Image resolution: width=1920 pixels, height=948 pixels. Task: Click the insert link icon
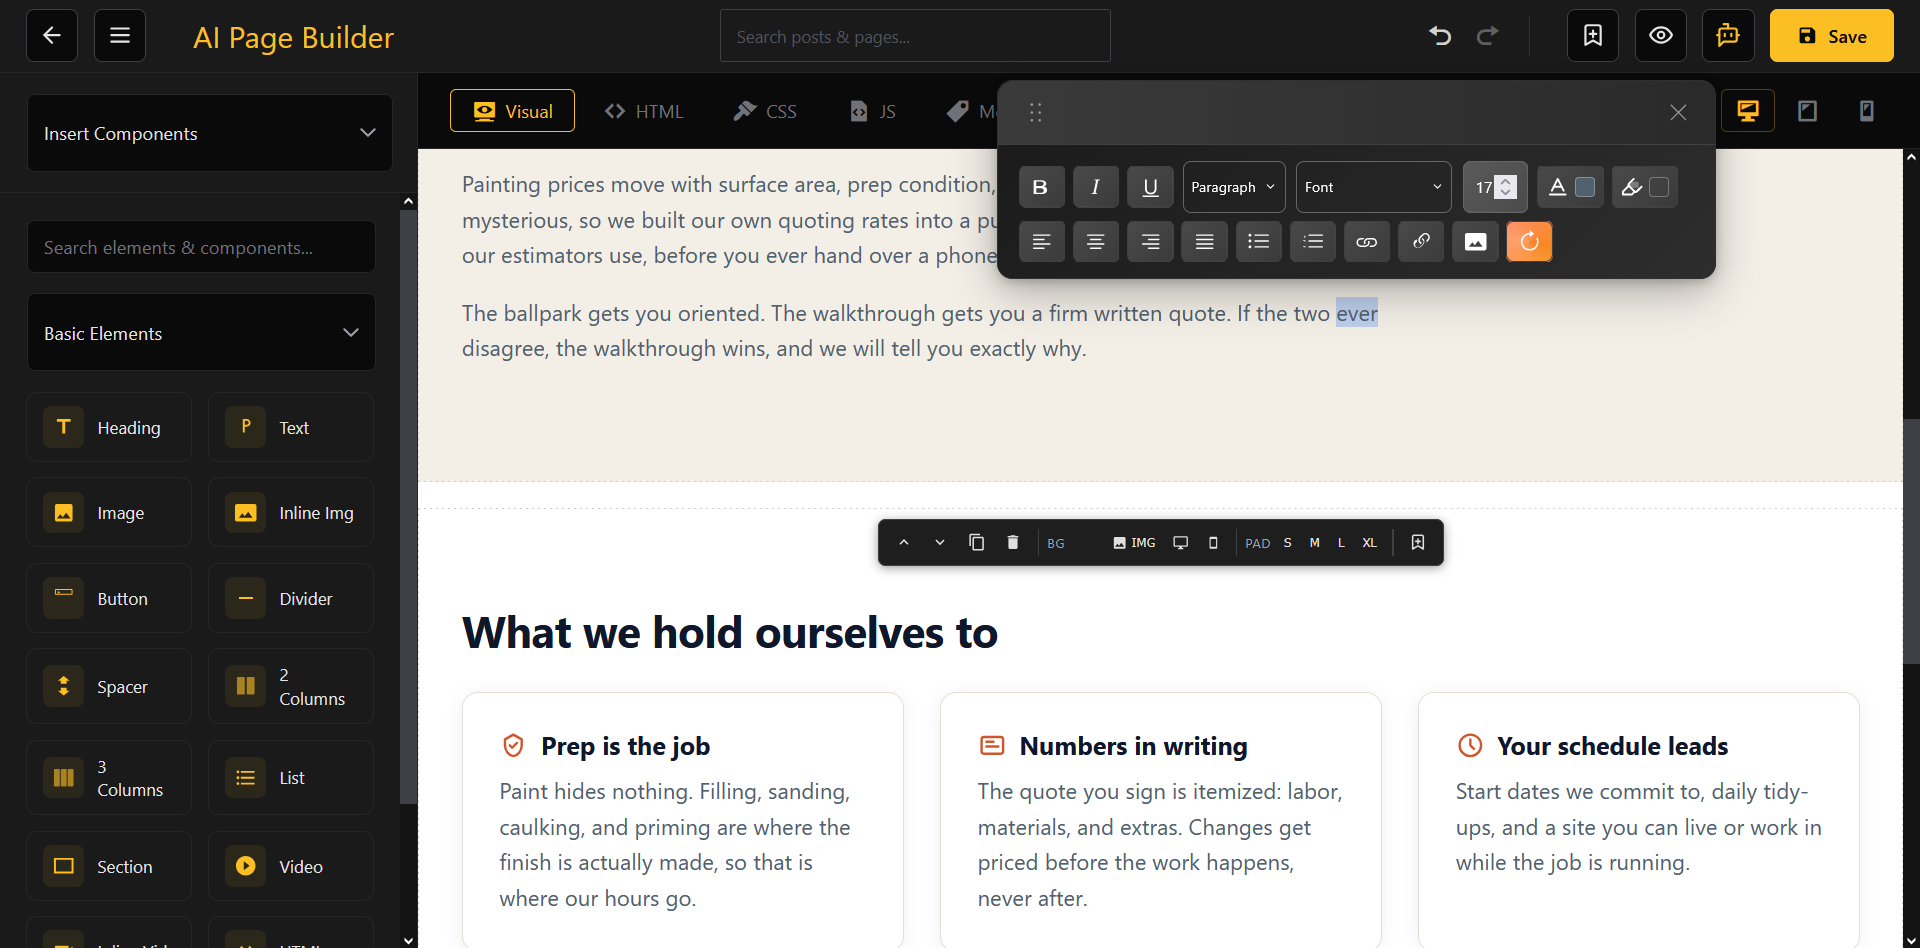tap(1367, 242)
